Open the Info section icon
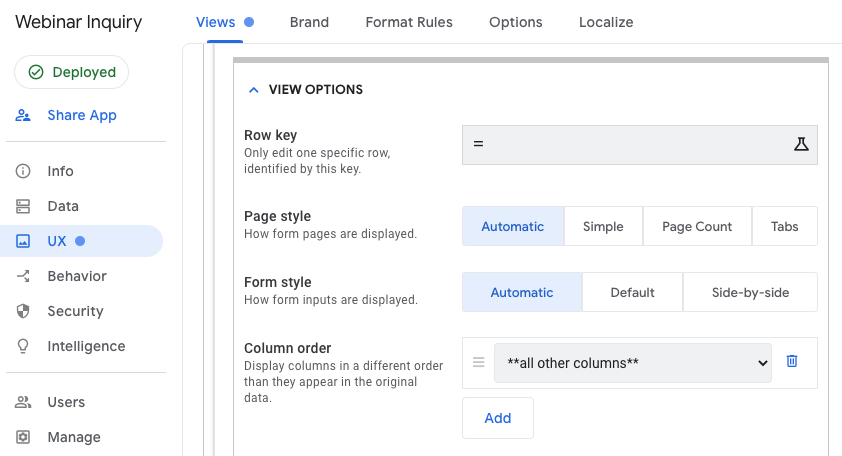 pos(23,171)
